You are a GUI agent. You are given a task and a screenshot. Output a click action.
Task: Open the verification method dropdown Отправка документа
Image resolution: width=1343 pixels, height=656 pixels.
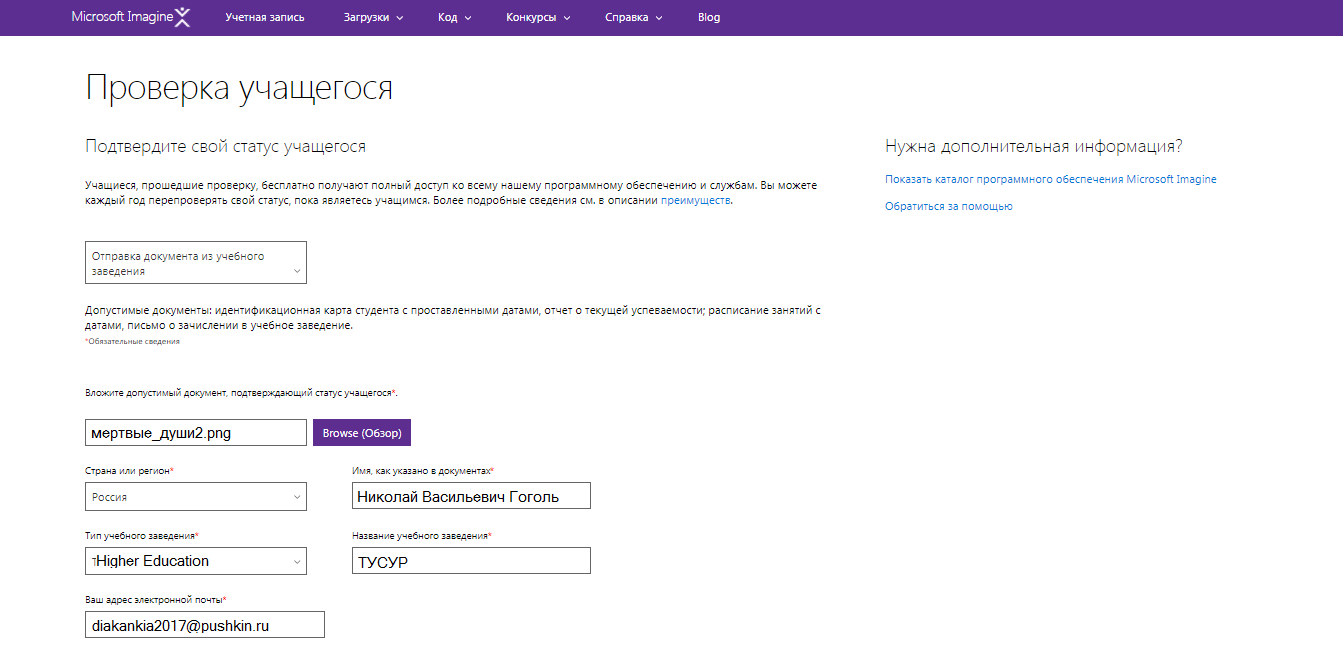click(x=196, y=263)
